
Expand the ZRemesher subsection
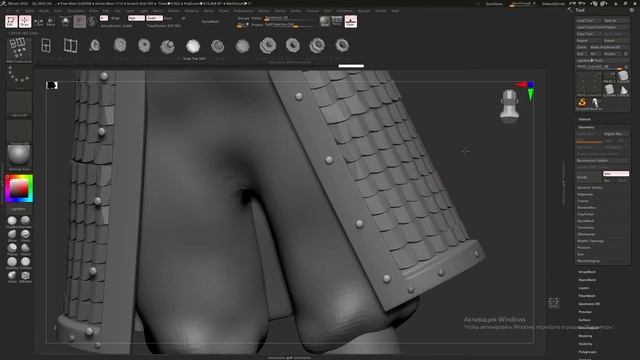click(x=586, y=234)
